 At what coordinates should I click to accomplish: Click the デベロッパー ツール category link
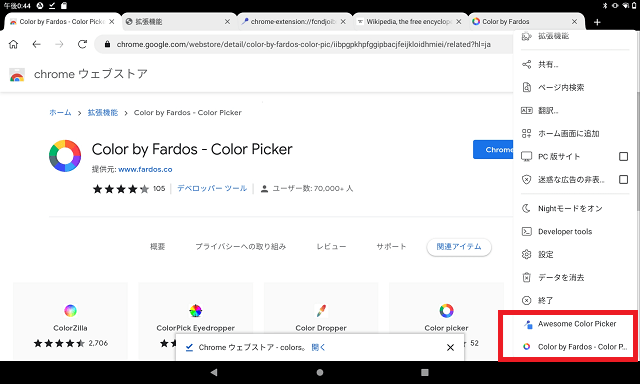coord(212,189)
